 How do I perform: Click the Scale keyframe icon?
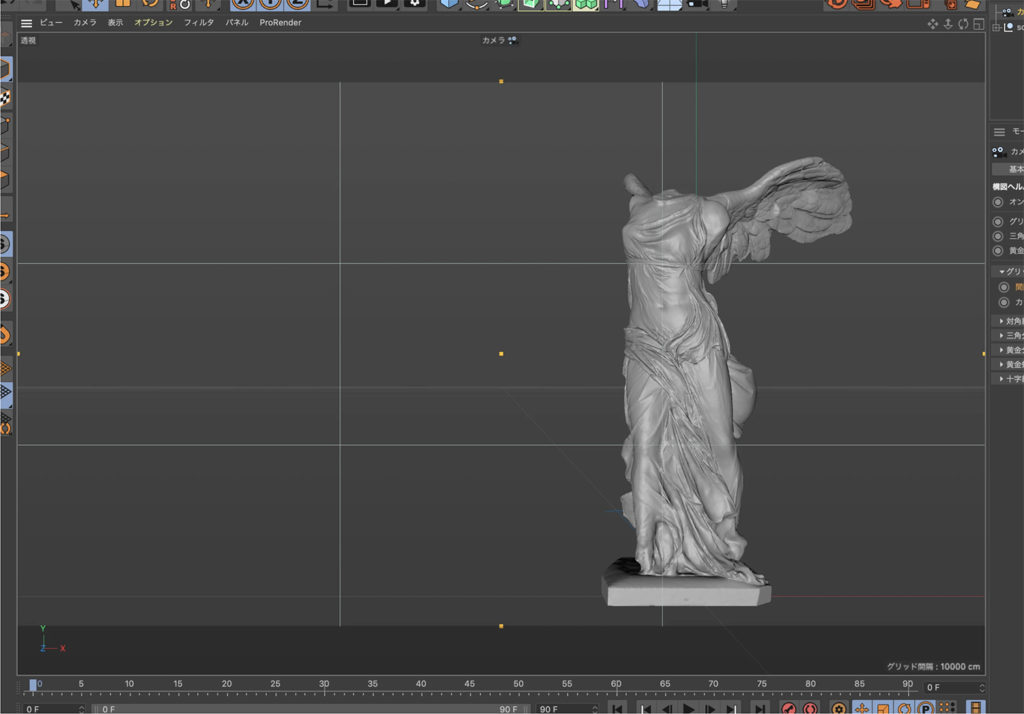click(883, 708)
